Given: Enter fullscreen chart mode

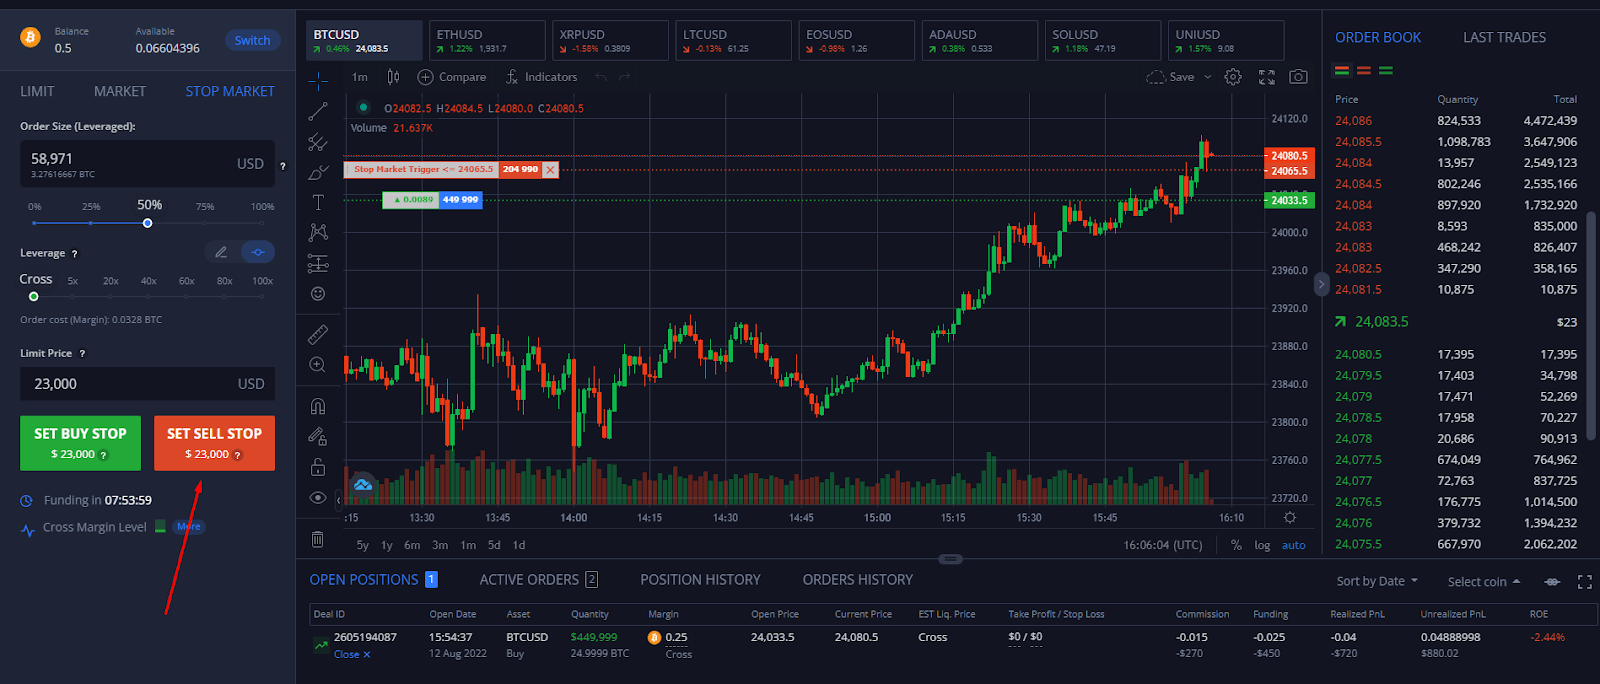Looking at the screenshot, I should [1266, 77].
